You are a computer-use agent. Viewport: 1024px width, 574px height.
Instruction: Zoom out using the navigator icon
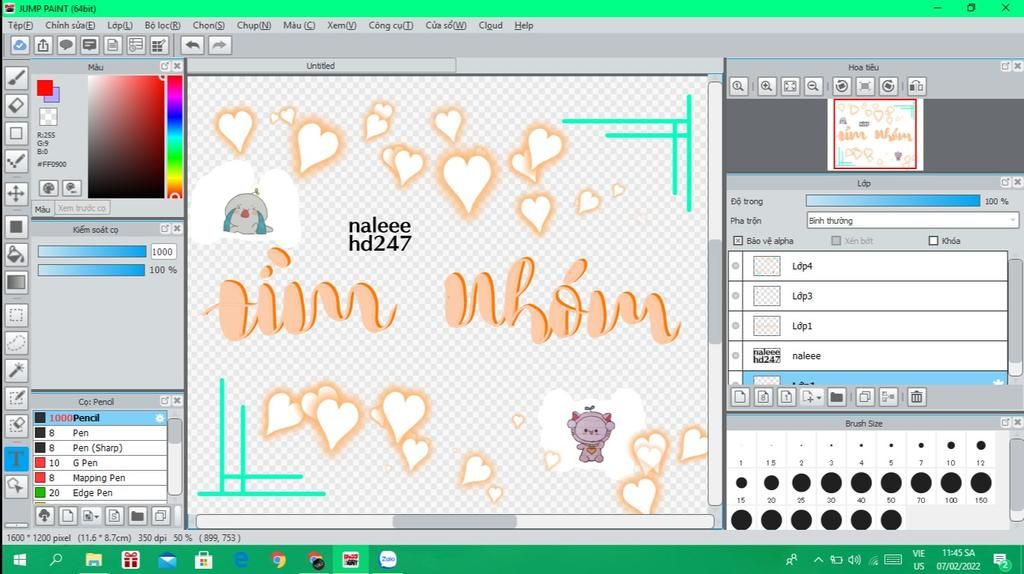pos(813,86)
